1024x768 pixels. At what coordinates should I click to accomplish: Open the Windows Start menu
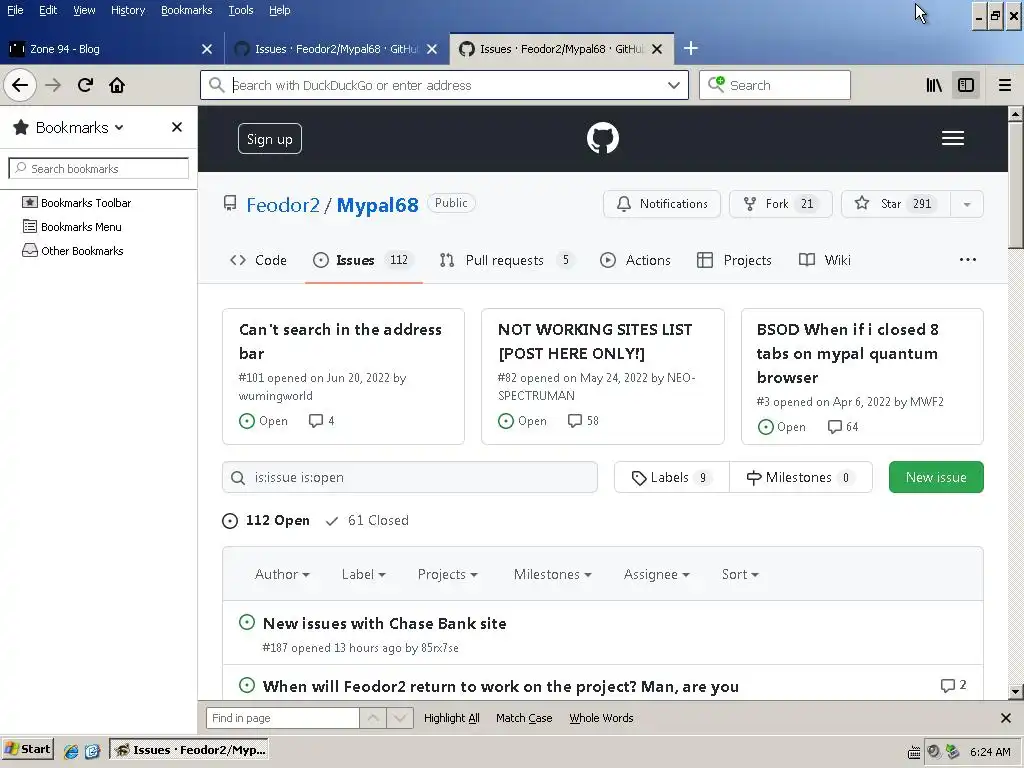point(27,749)
